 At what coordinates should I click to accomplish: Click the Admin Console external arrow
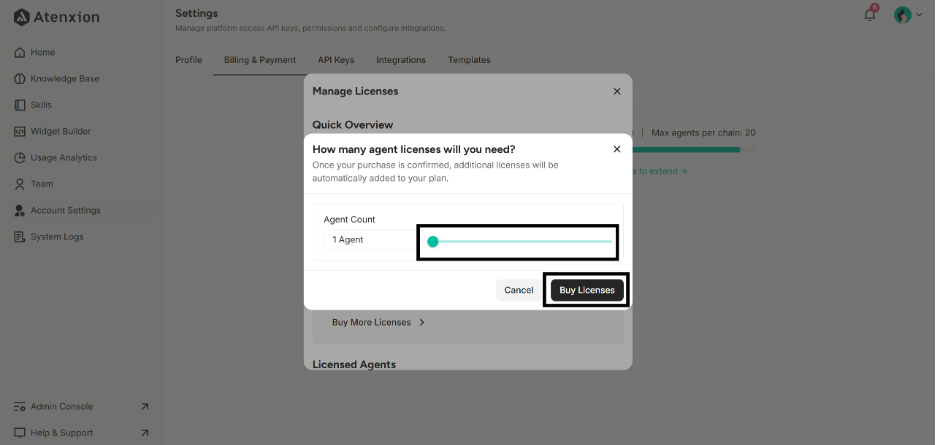coord(144,406)
